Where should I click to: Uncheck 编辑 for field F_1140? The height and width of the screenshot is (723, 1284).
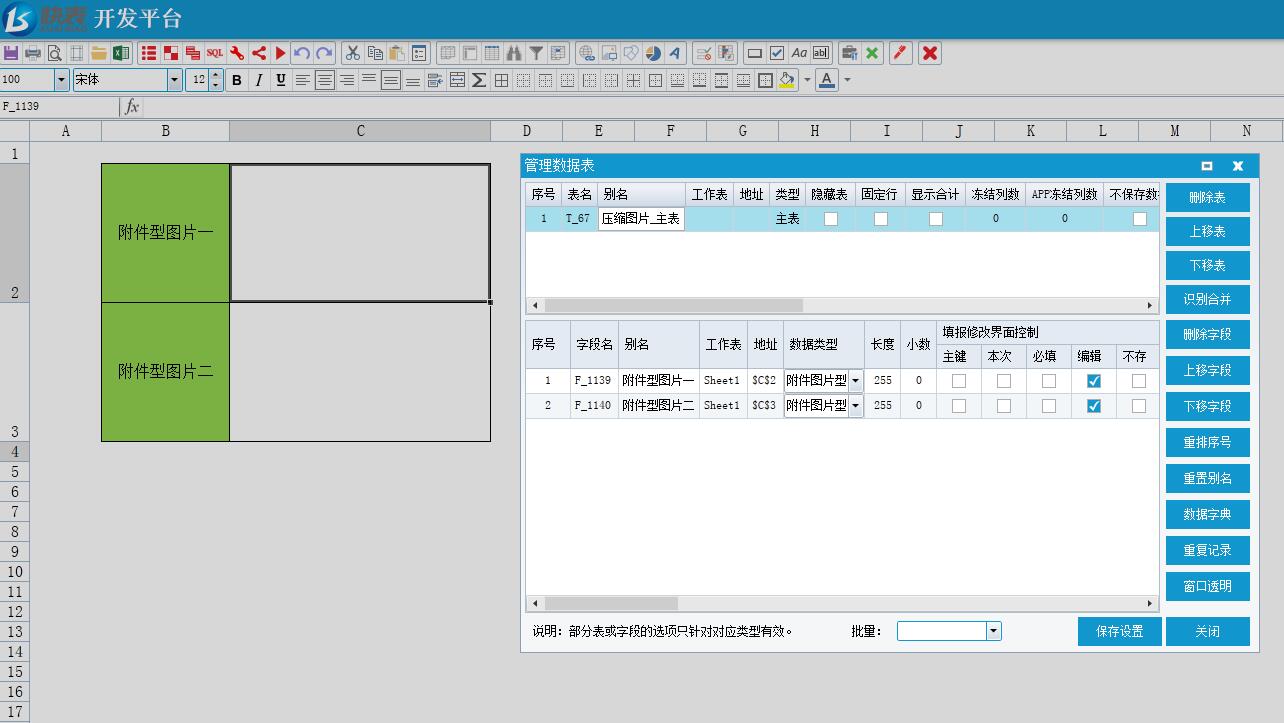[x=1093, y=406]
